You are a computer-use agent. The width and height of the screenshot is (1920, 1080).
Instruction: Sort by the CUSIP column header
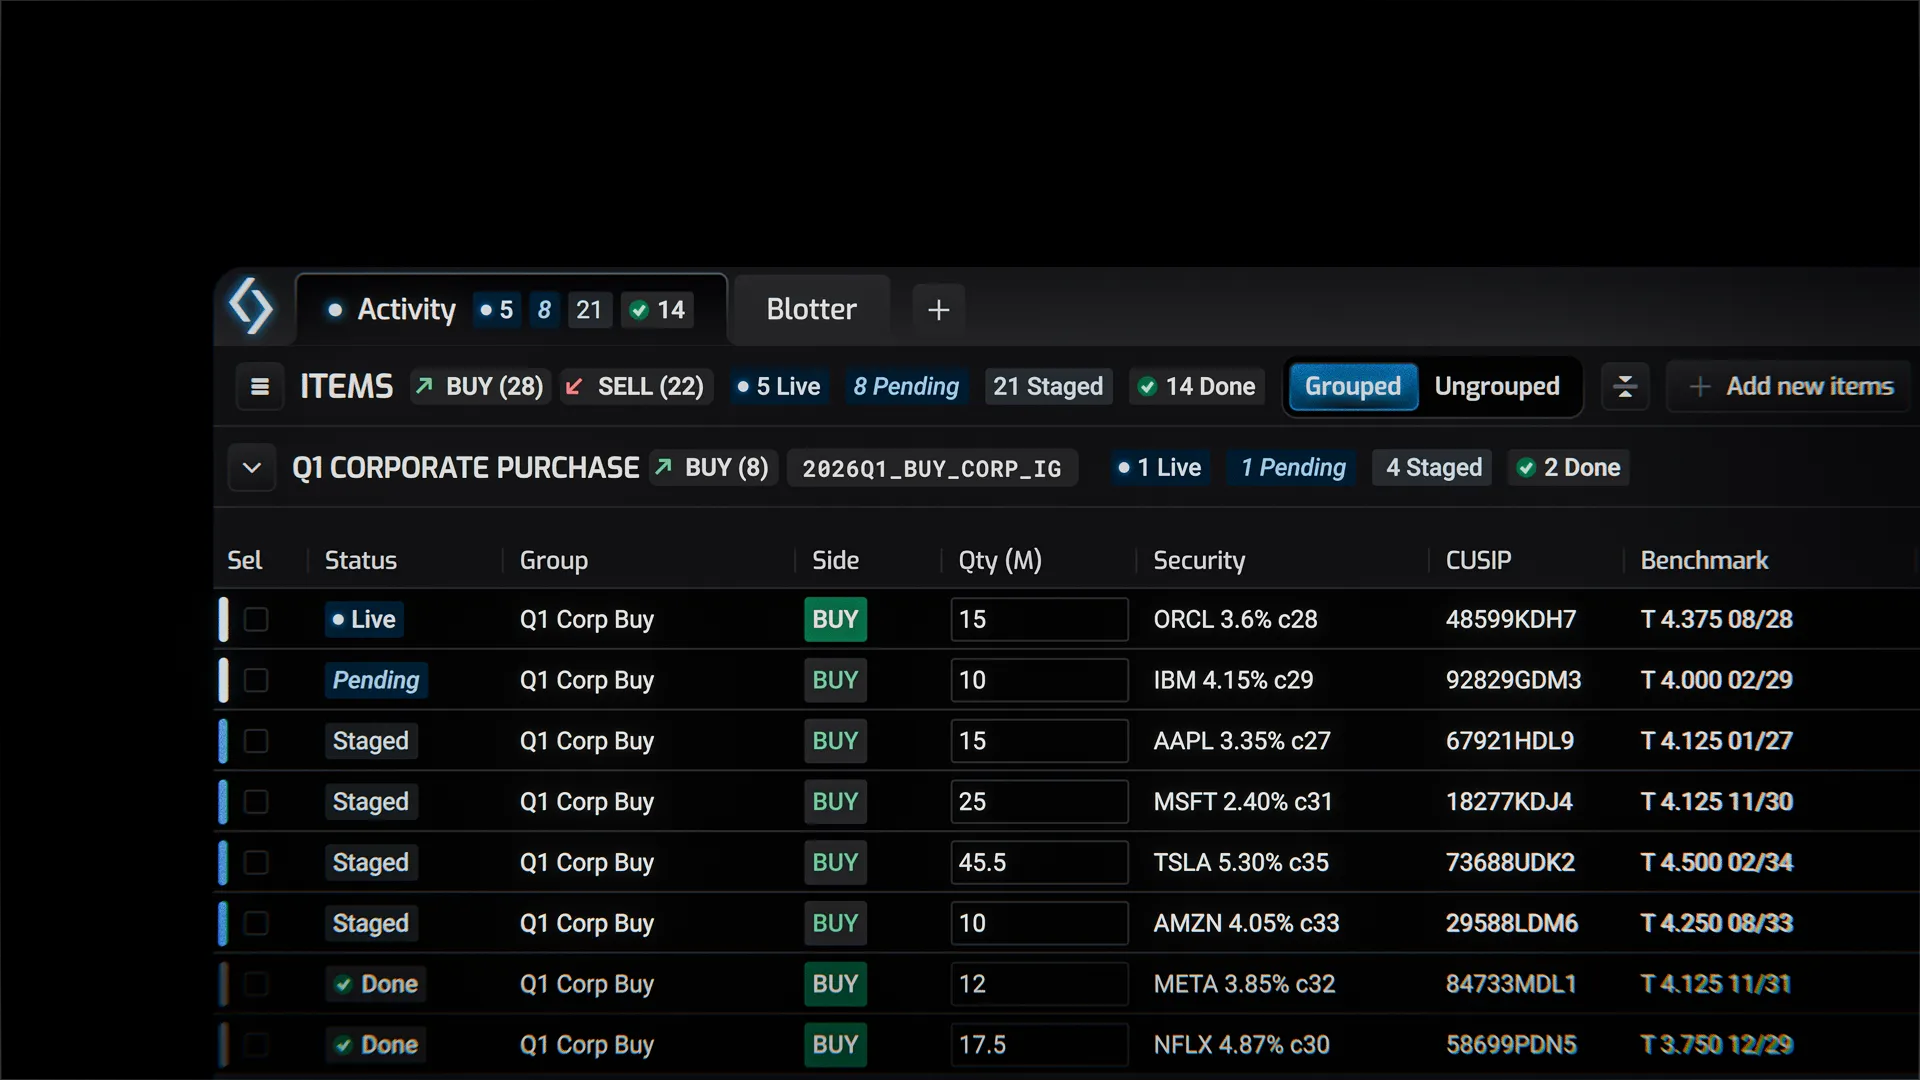pyautogui.click(x=1478, y=561)
